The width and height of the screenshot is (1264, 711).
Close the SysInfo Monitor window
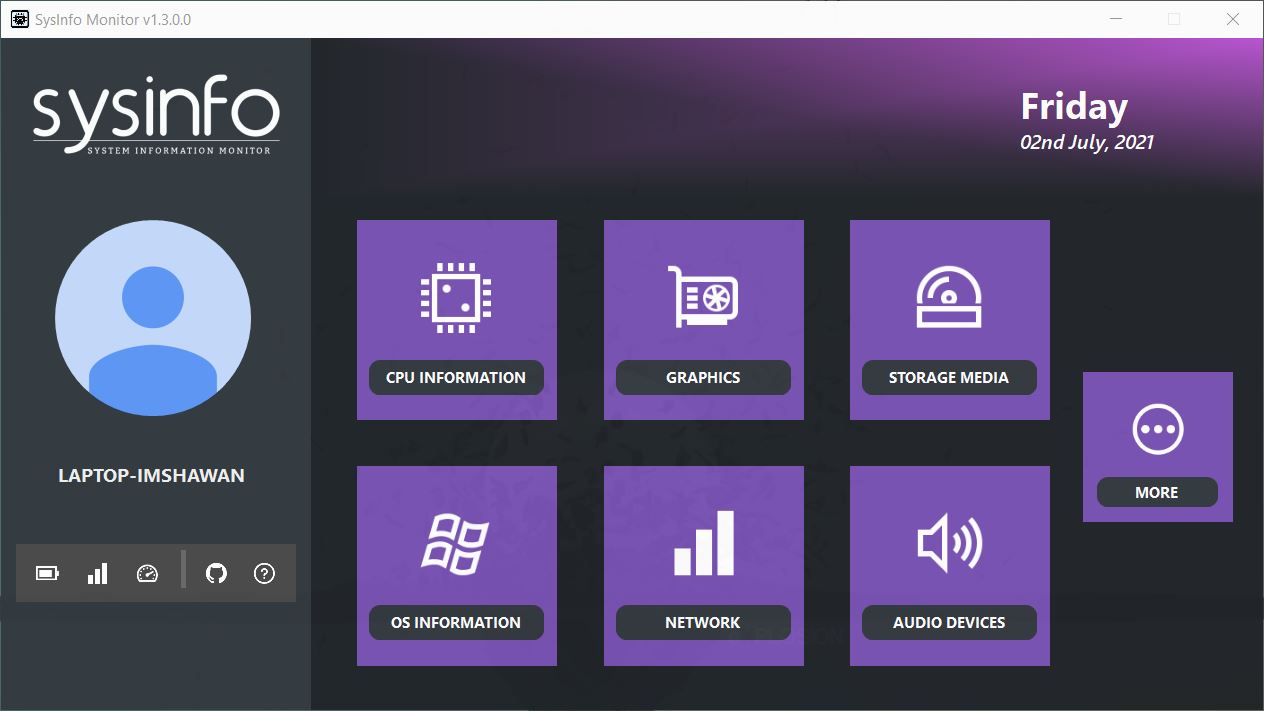coord(1233,19)
